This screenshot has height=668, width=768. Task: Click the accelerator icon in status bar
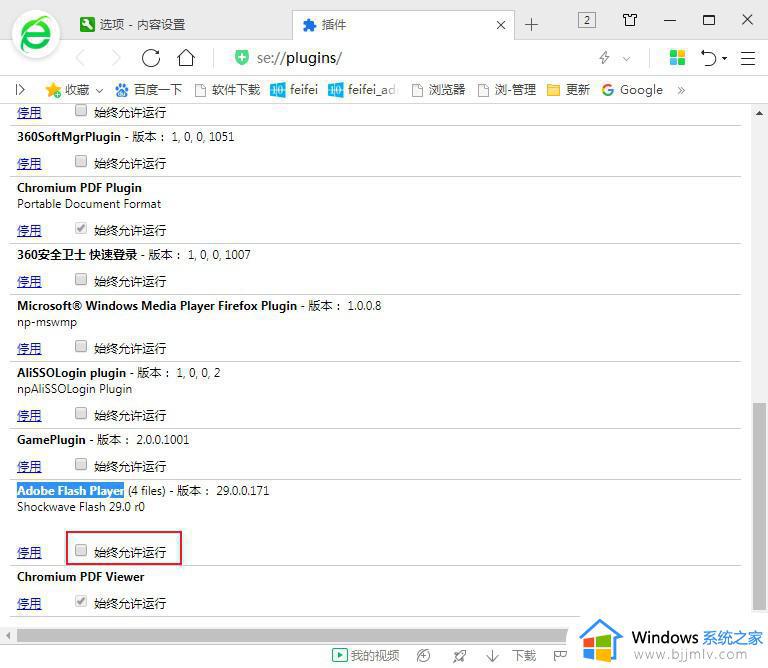pyautogui.click(x=423, y=655)
